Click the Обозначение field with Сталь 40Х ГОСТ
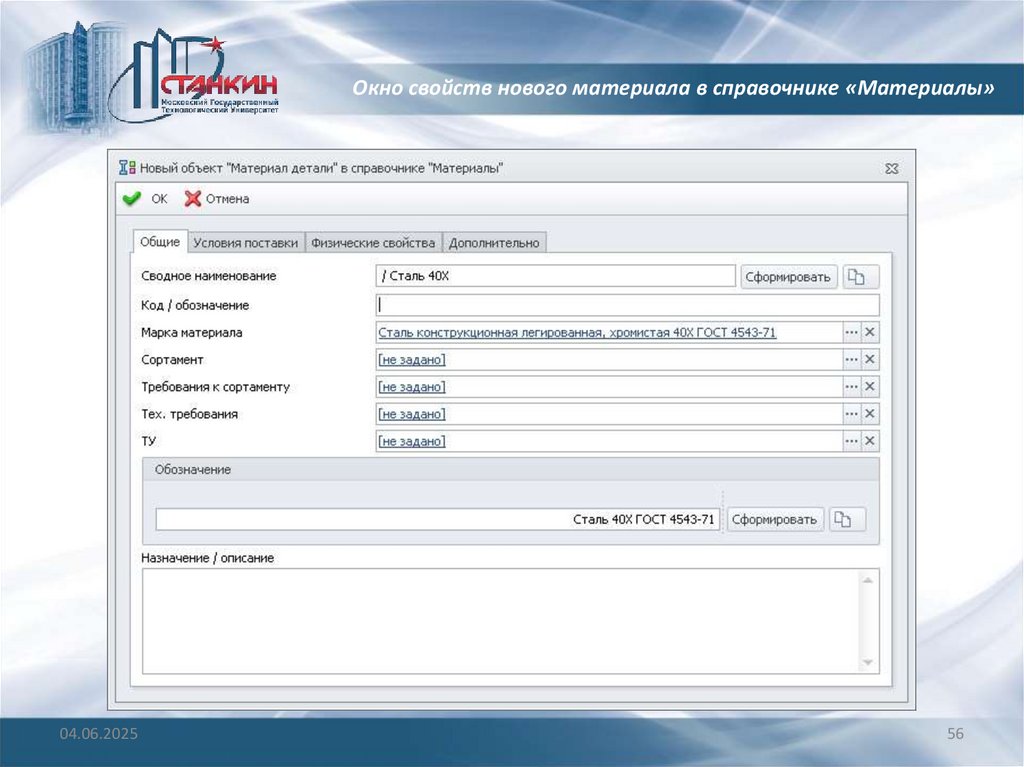 click(x=438, y=520)
